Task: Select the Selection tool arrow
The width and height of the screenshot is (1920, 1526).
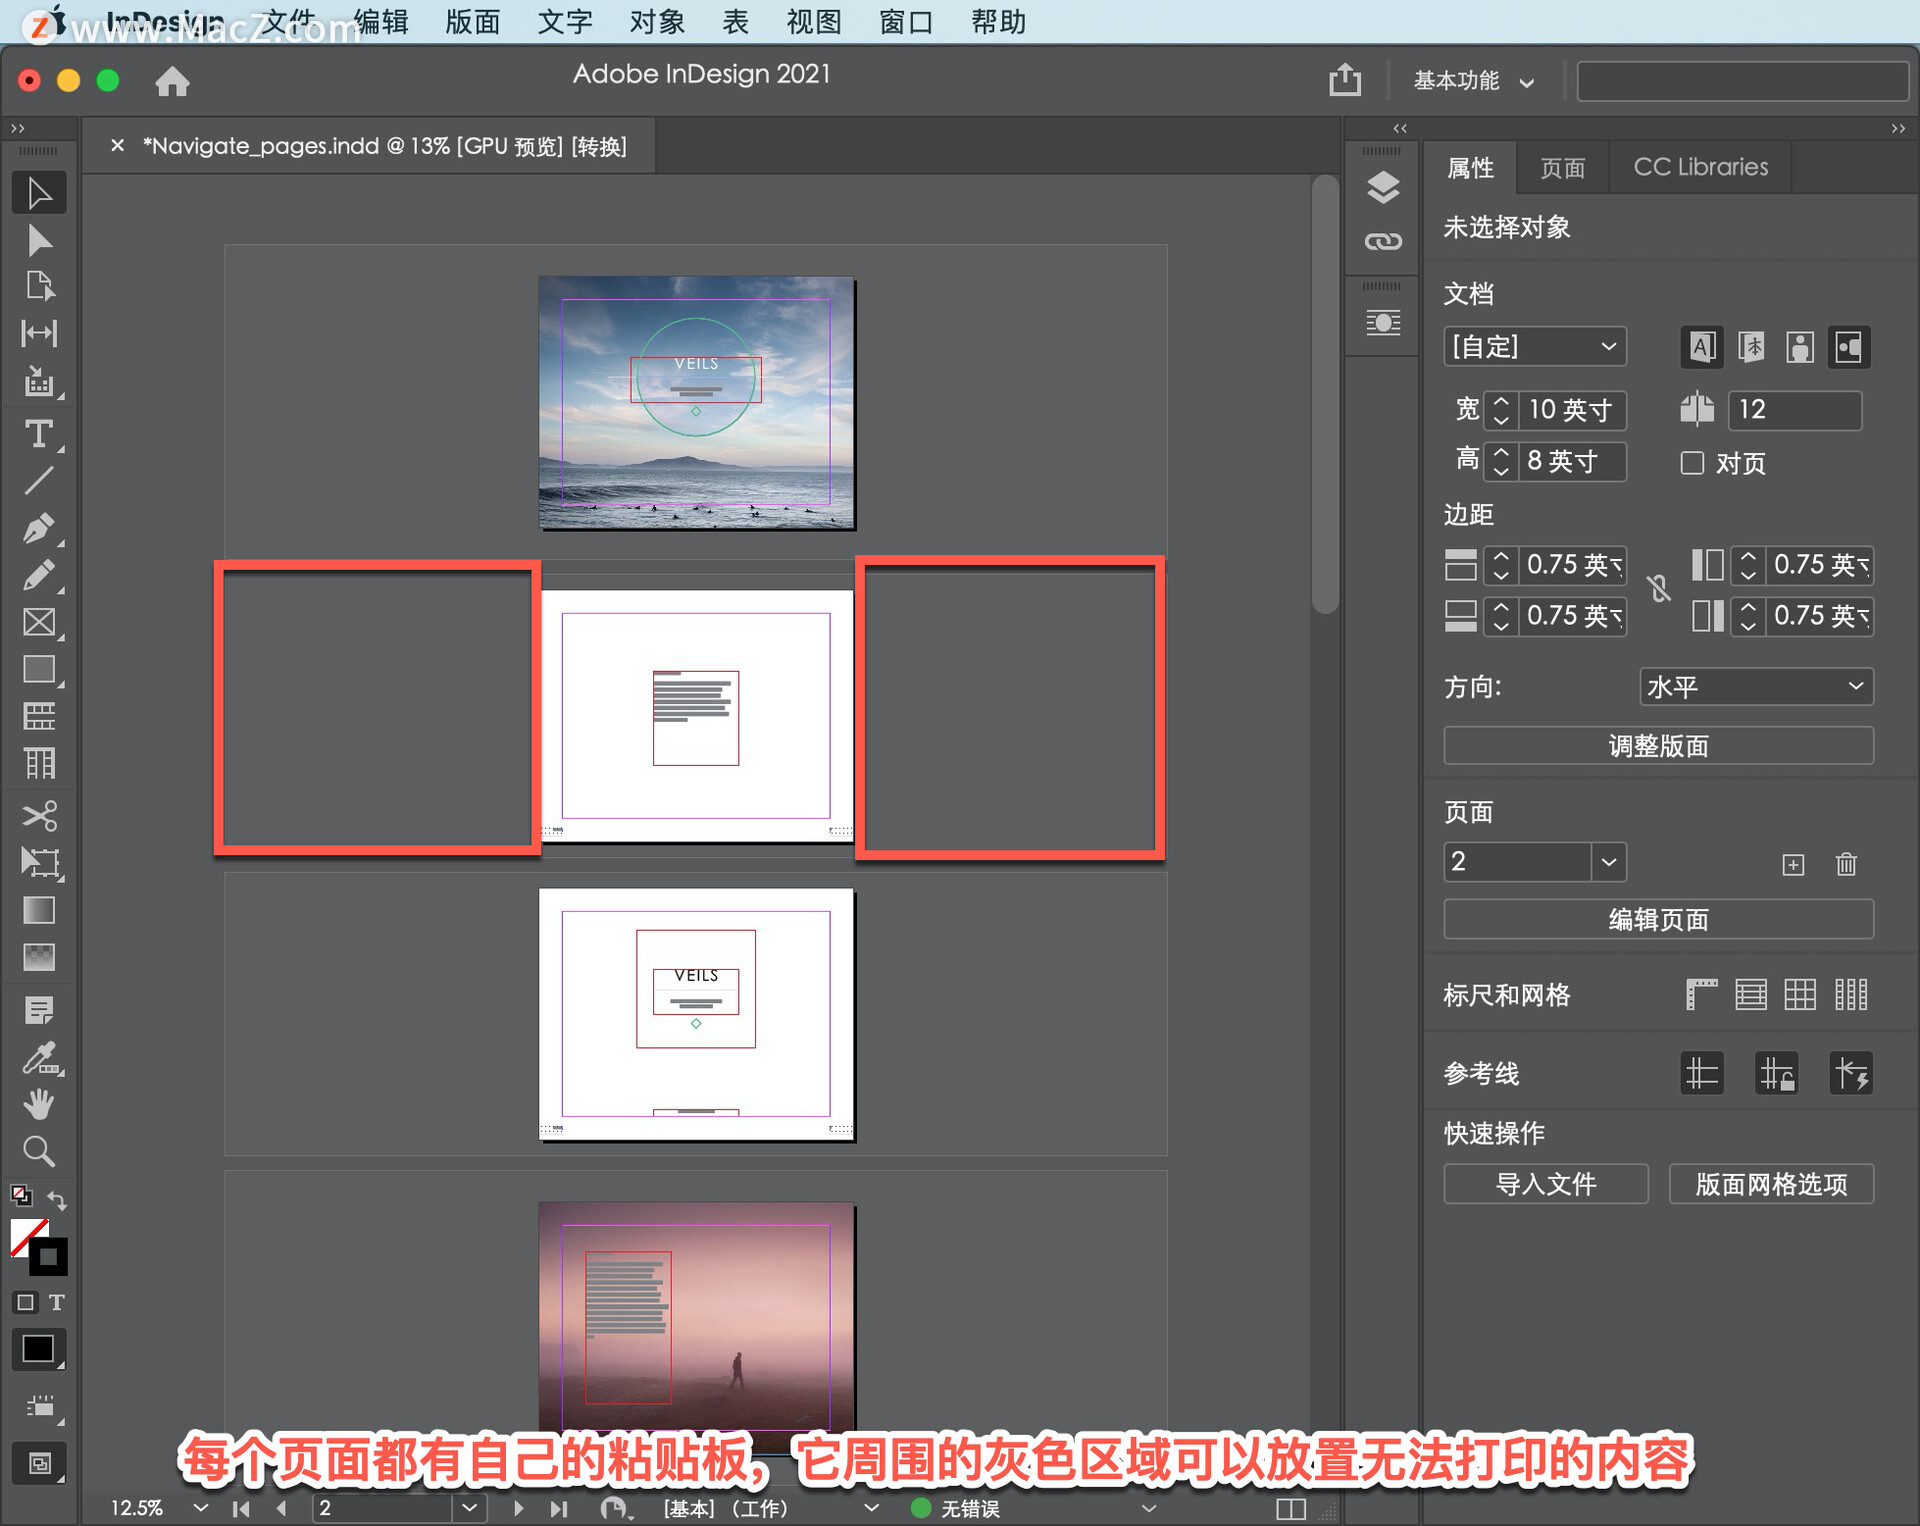Action: (x=39, y=193)
